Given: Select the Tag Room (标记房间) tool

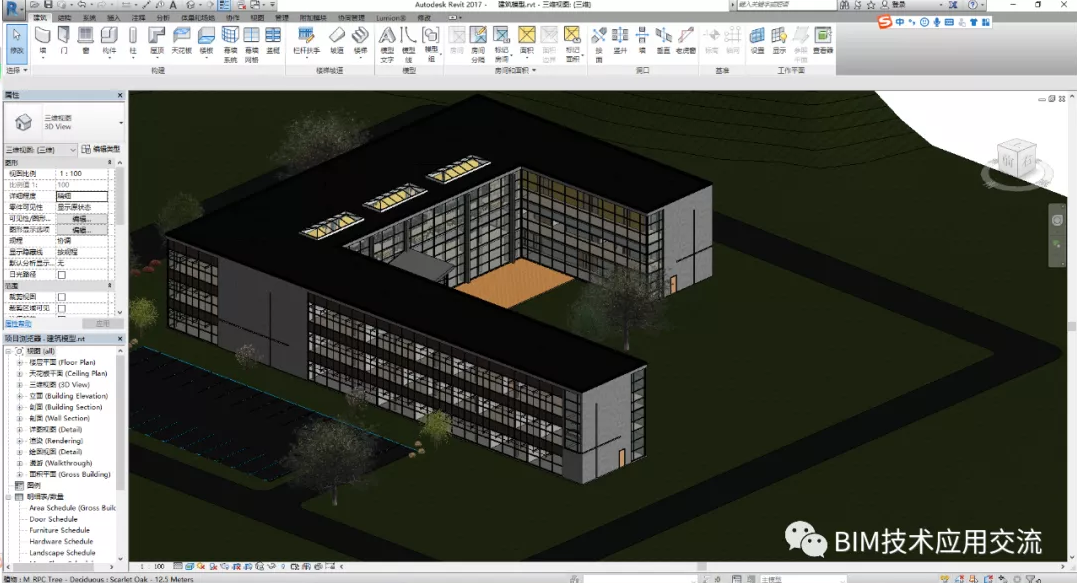Looking at the screenshot, I should pyautogui.click(x=501, y=45).
